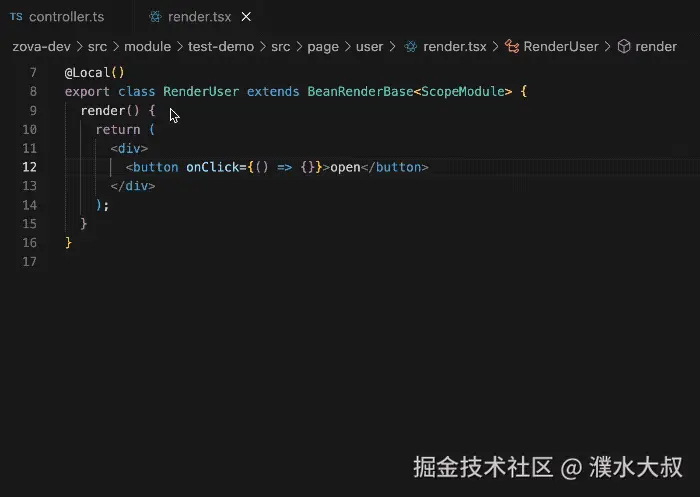Screen dimensions: 700x497
Task: Click the ); on line 14
Action: (x=102, y=205)
